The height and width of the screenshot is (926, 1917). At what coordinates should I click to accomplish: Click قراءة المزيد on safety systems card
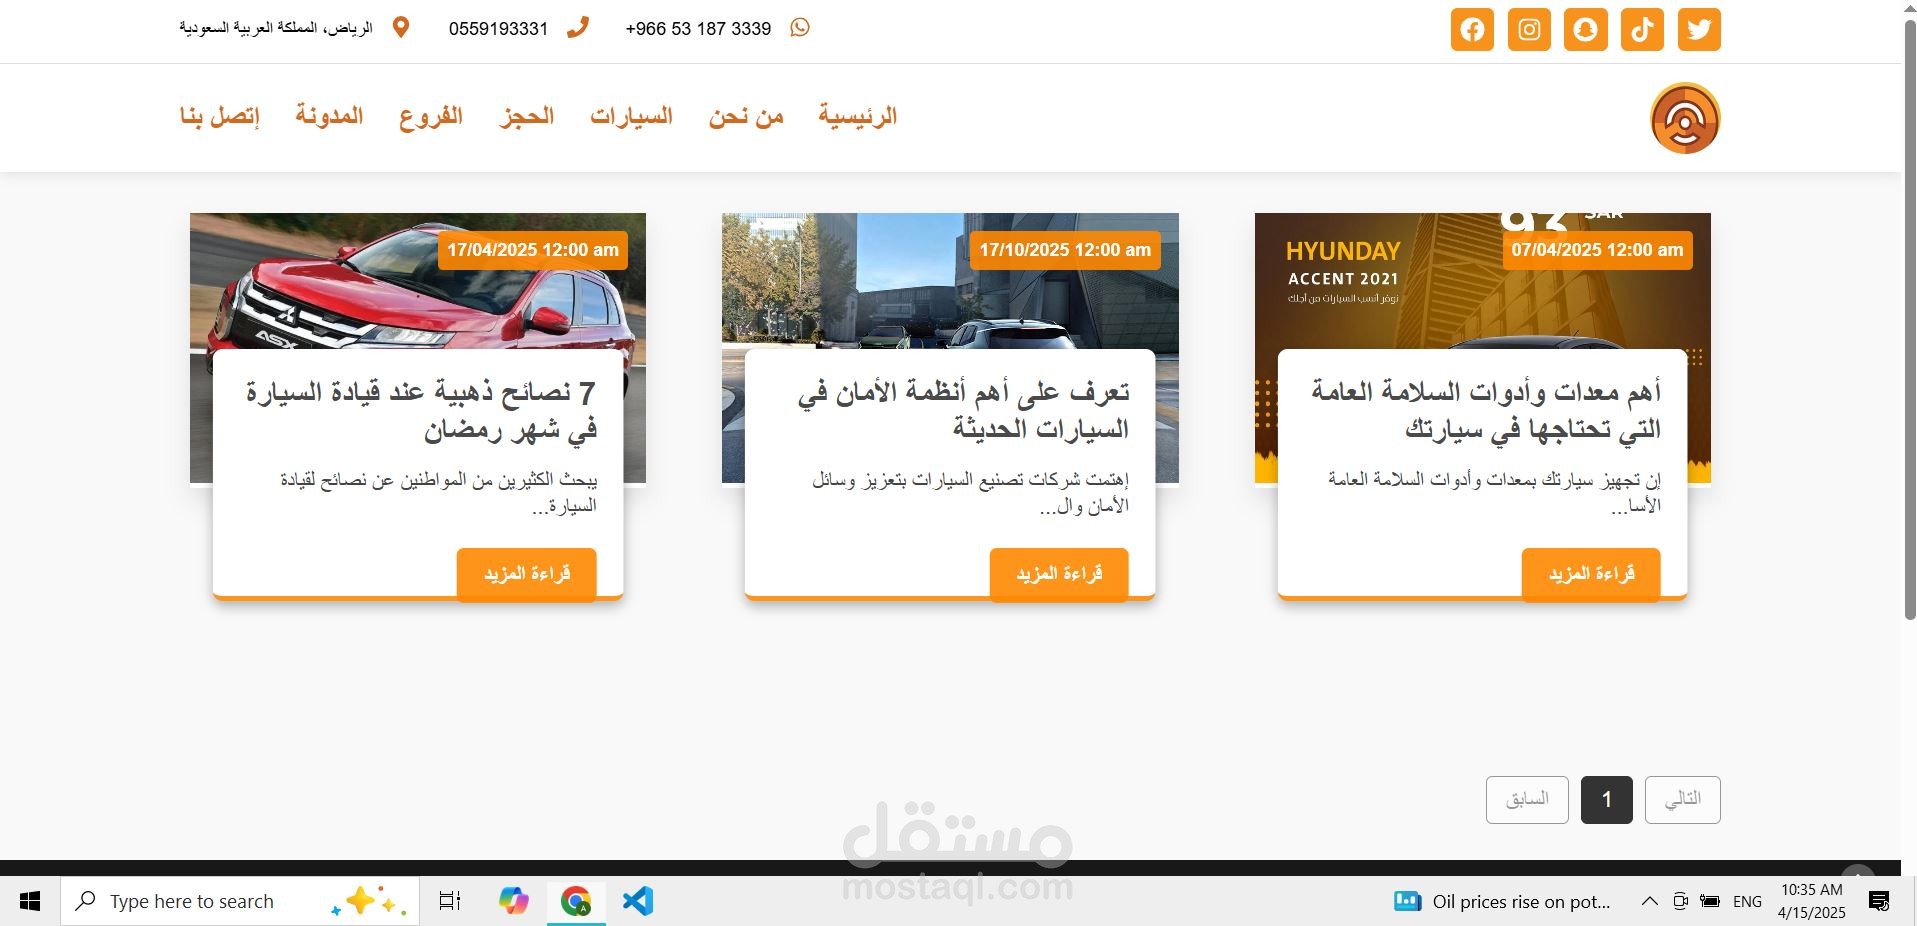click(1059, 574)
